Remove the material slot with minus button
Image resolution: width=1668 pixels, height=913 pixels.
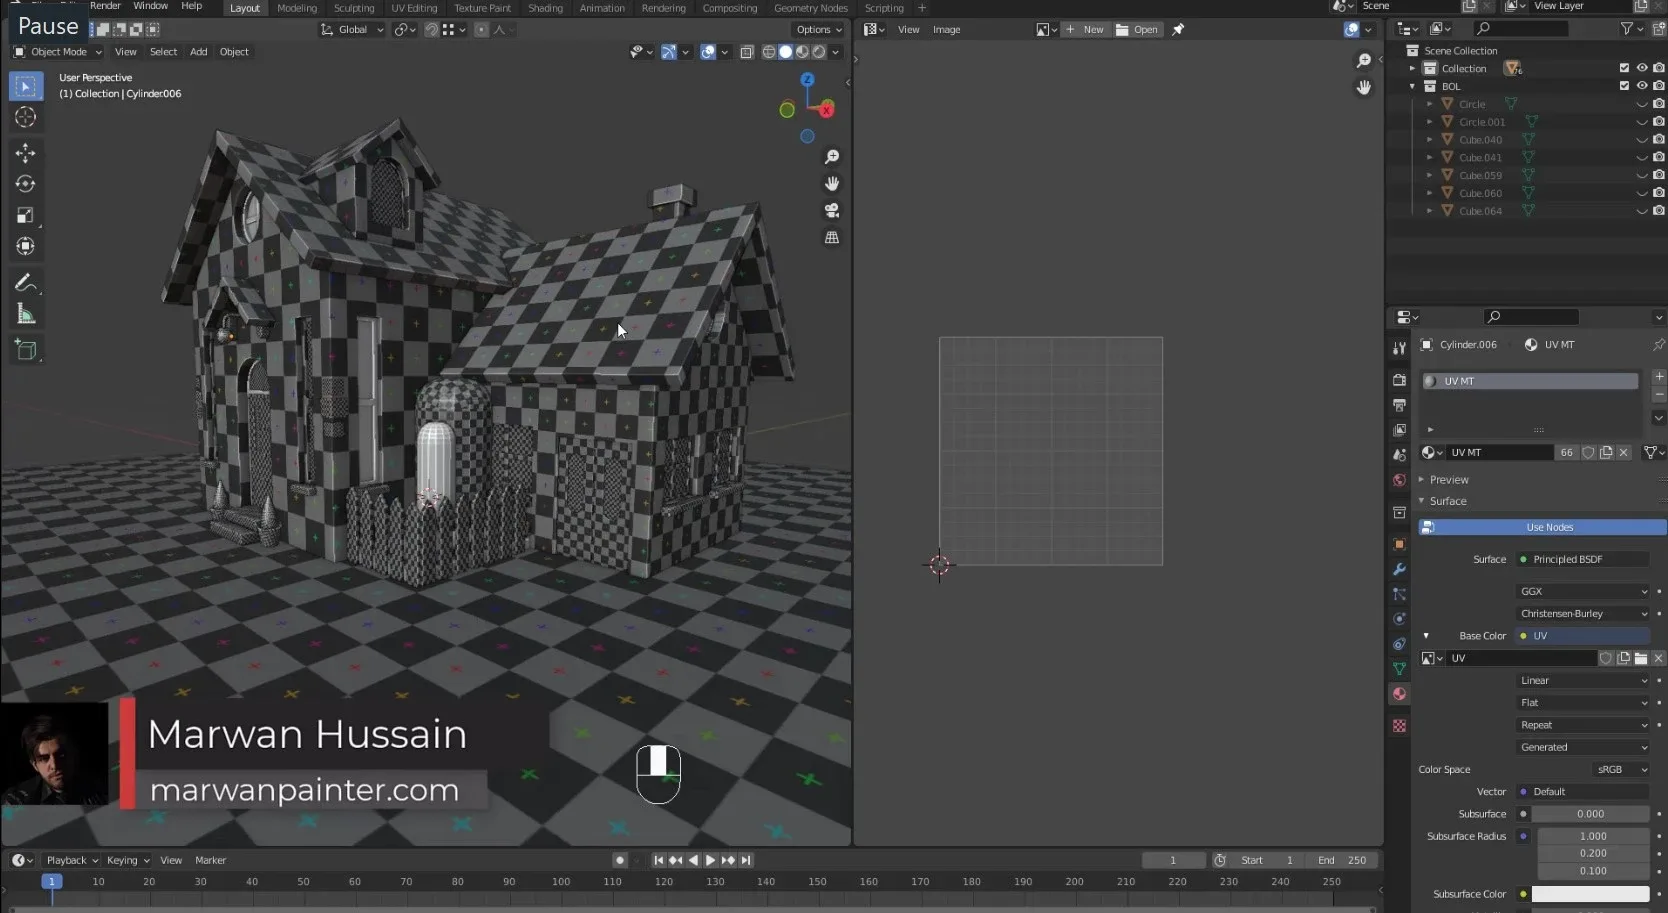[x=1659, y=395]
